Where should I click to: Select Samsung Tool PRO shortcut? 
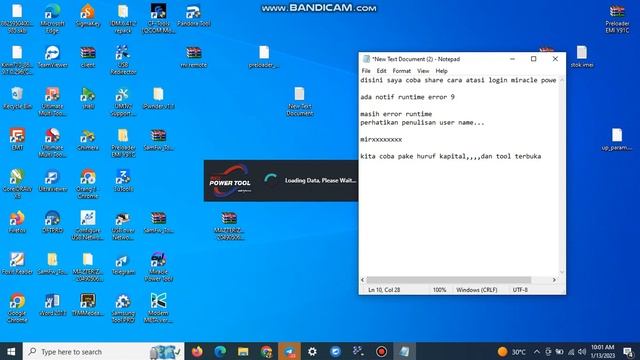(x=123, y=308)
